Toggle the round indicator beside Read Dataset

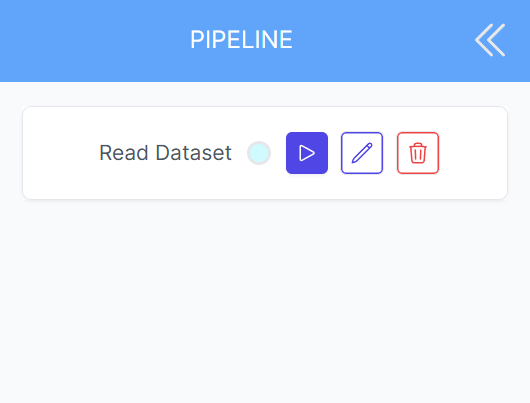pos(259,153)
